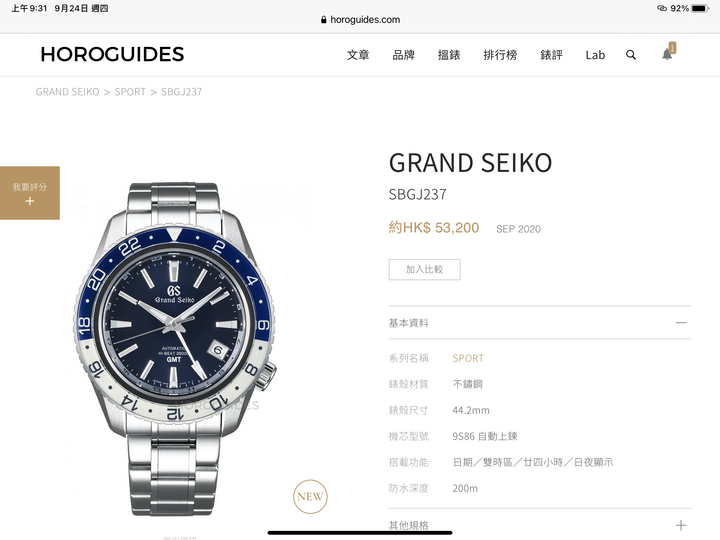Screen dimensions: 720x540
Task: Tap the lock icon beside horoguides.com
Action: tap(324, 20)
